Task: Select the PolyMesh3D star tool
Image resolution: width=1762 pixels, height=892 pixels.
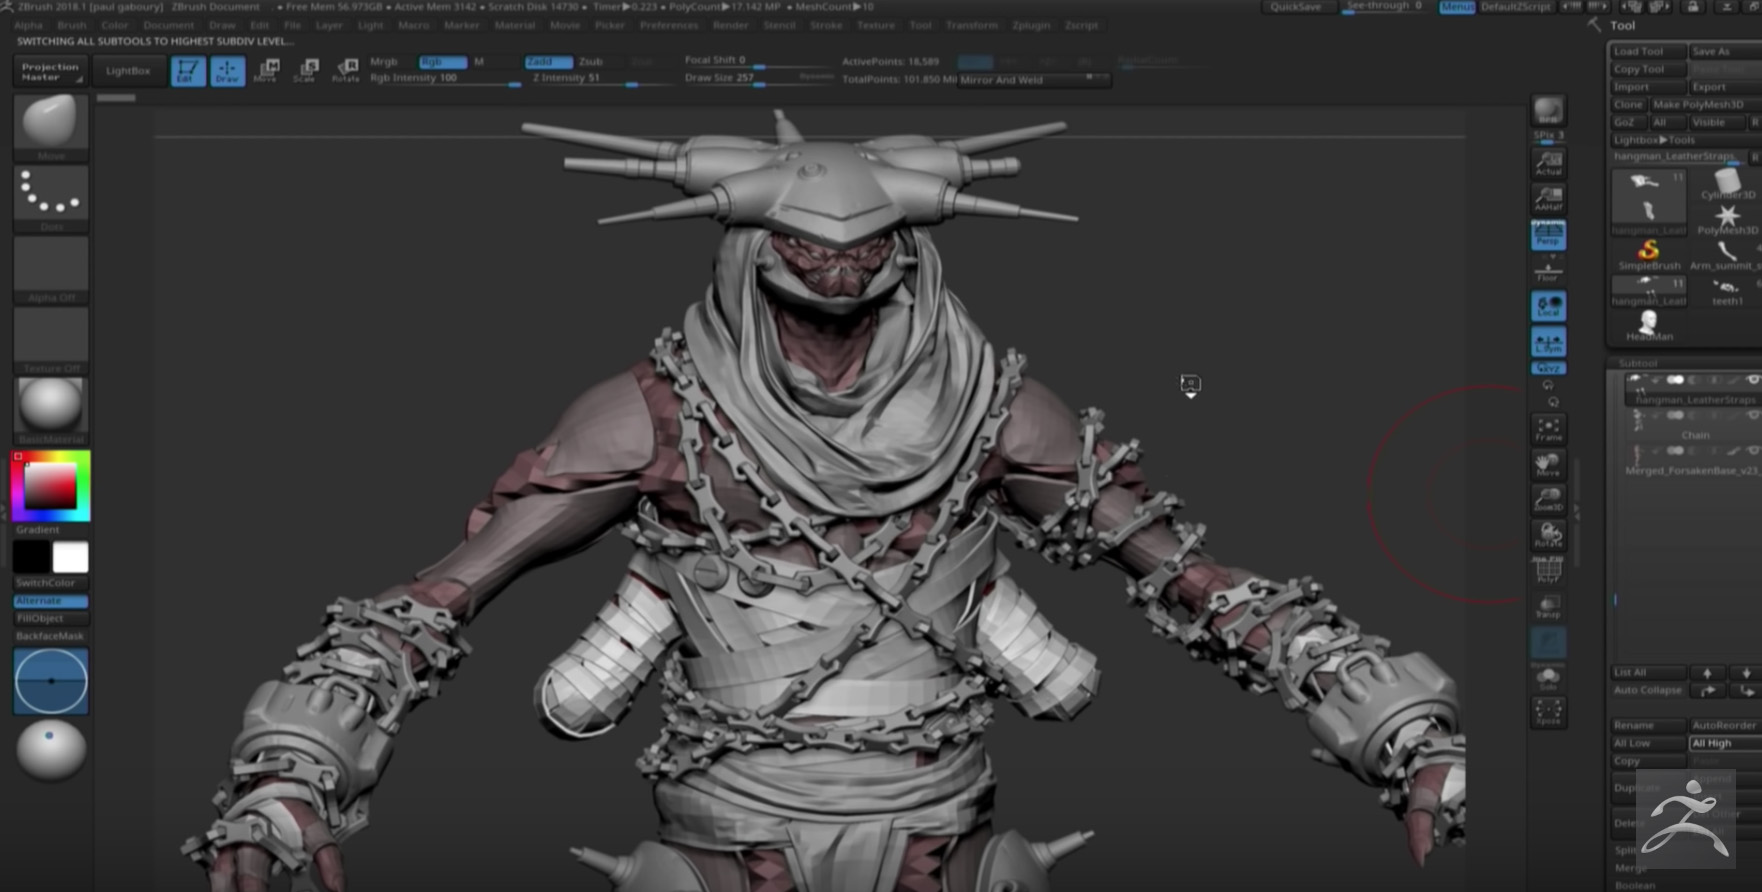Action: pyautogui.click(x=1727, y=220)
